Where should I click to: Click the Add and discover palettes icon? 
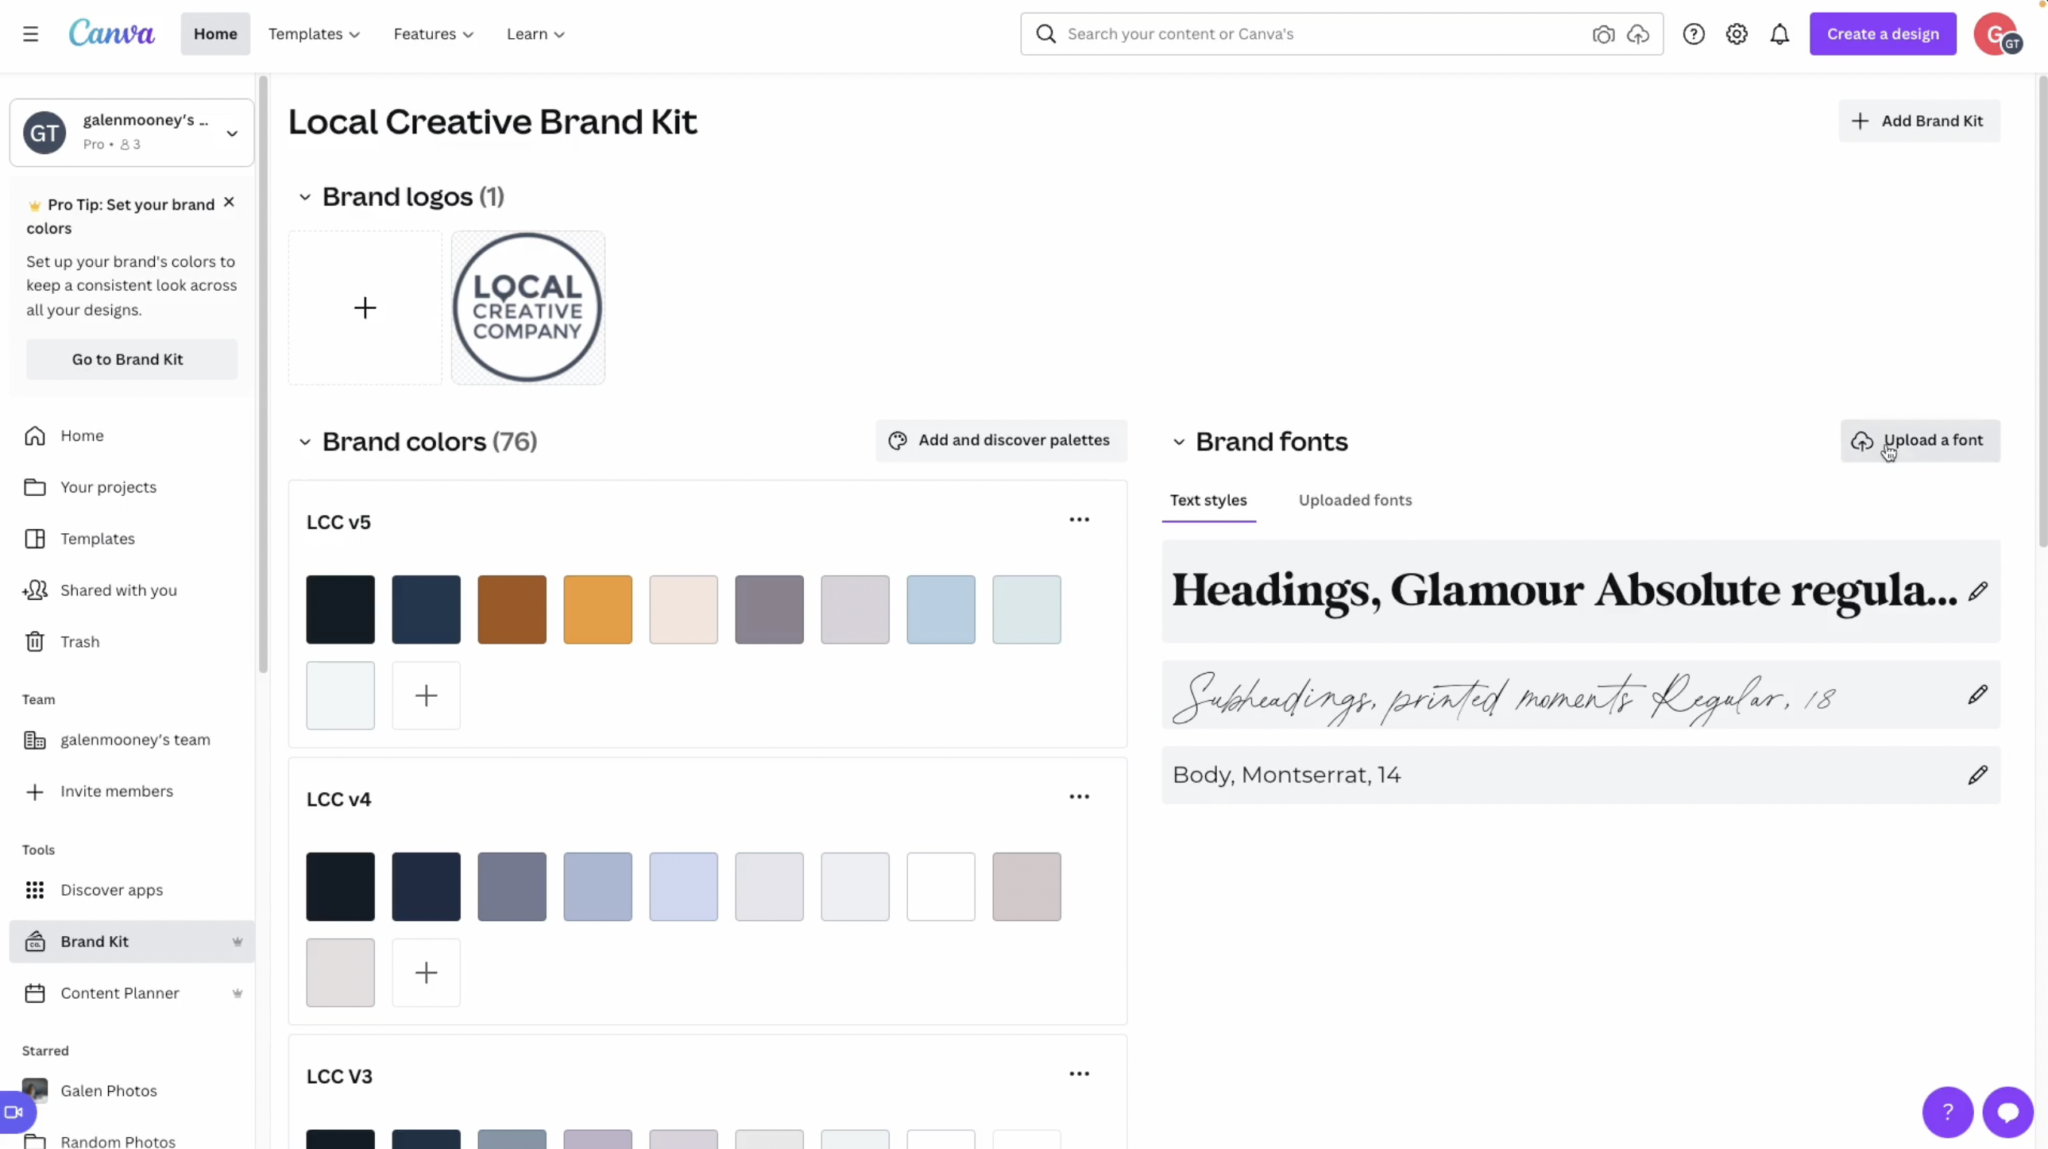(x=899, y=440)
